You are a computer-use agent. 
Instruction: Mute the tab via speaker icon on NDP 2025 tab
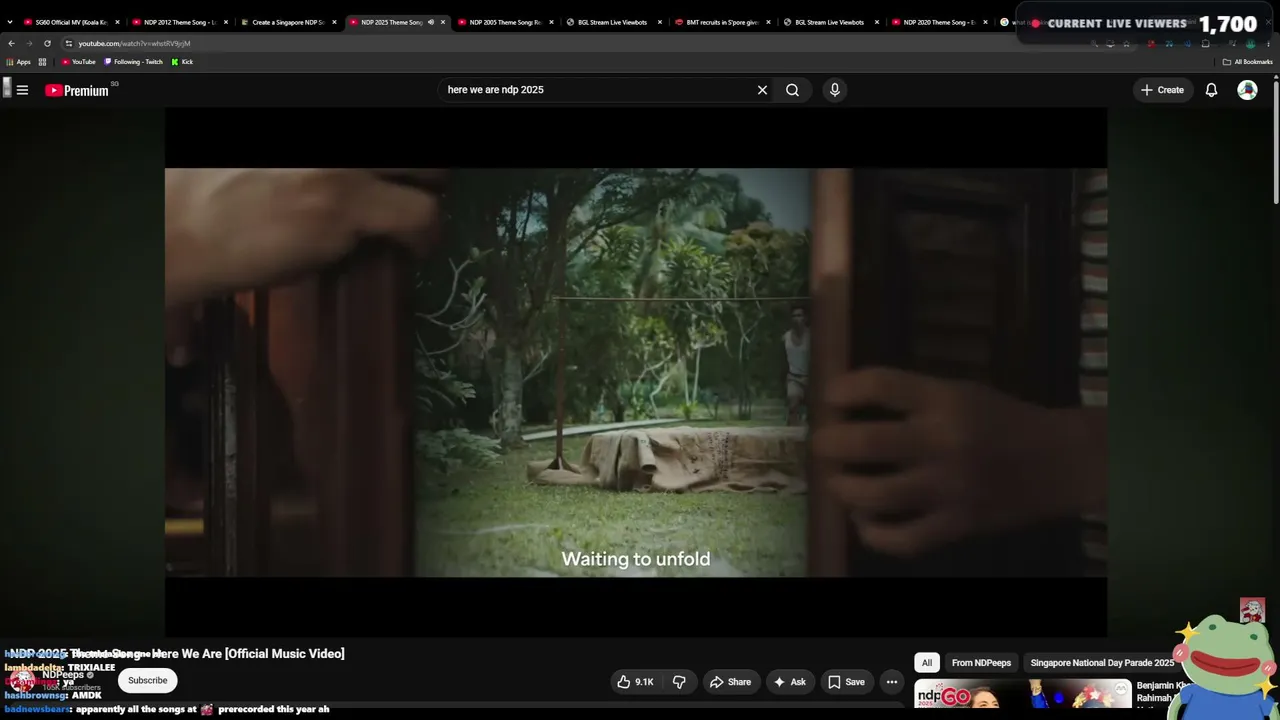(431, 22)
